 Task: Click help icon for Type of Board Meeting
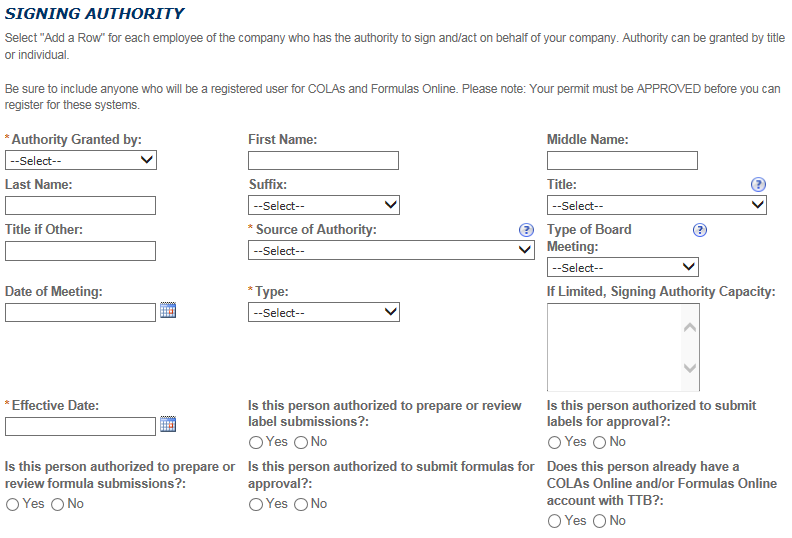(x=700, y=230)
